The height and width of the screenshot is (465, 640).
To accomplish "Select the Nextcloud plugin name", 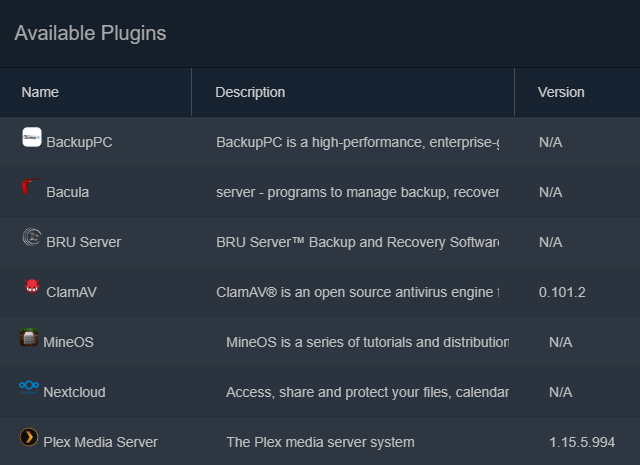I will 74,392.
